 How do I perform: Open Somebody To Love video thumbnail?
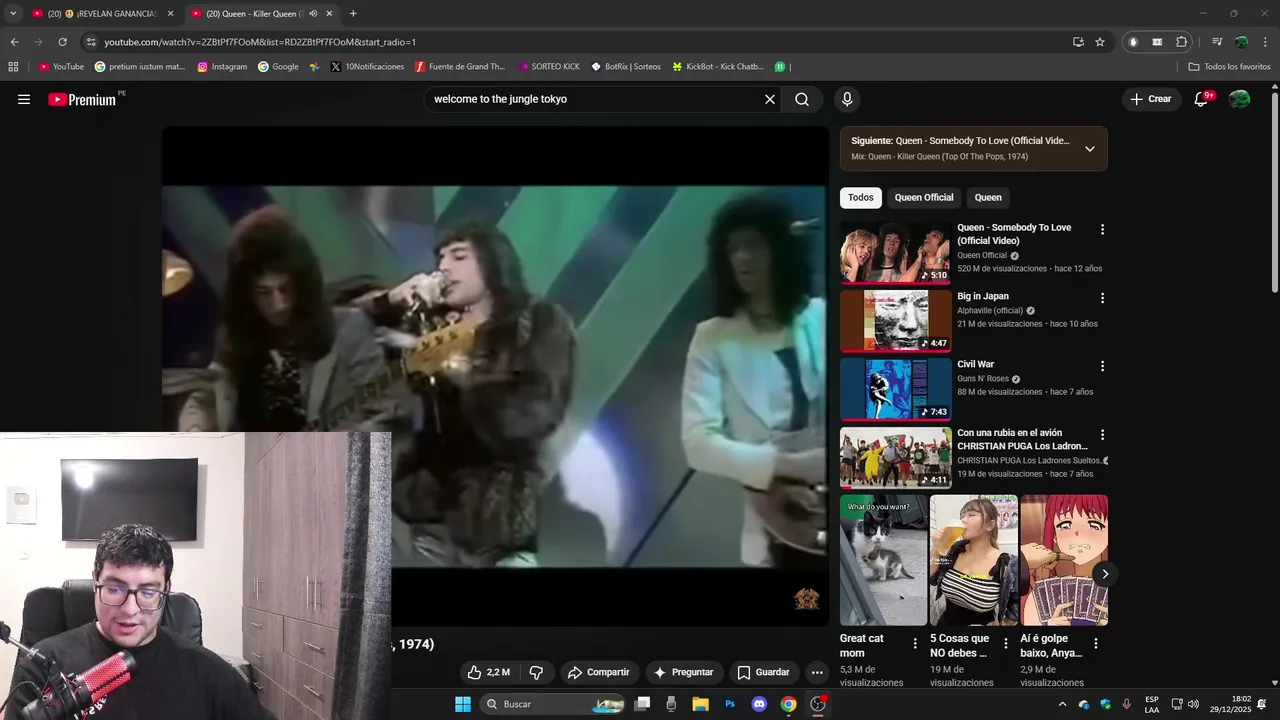pos(895,252)
